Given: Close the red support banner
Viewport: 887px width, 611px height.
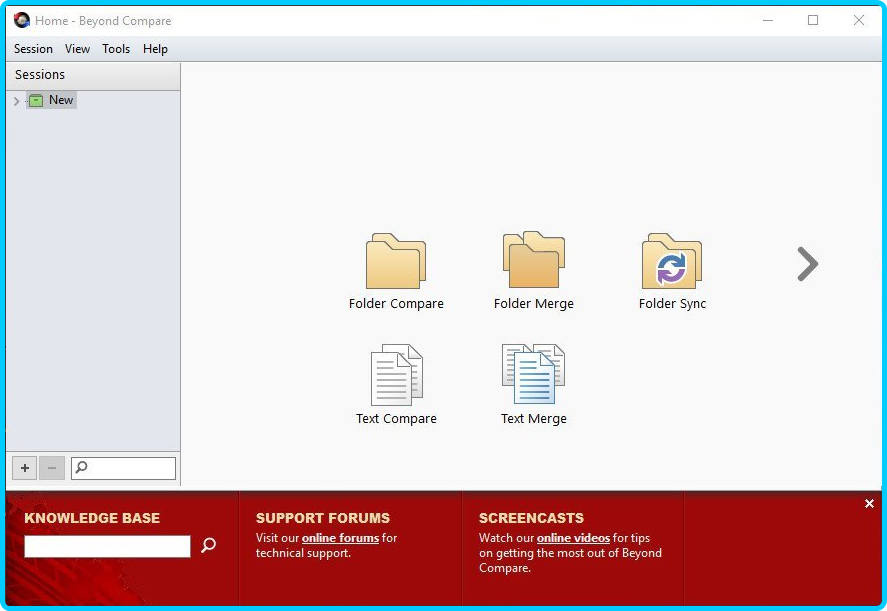Looking at the screenshot, I should [869, 504].
